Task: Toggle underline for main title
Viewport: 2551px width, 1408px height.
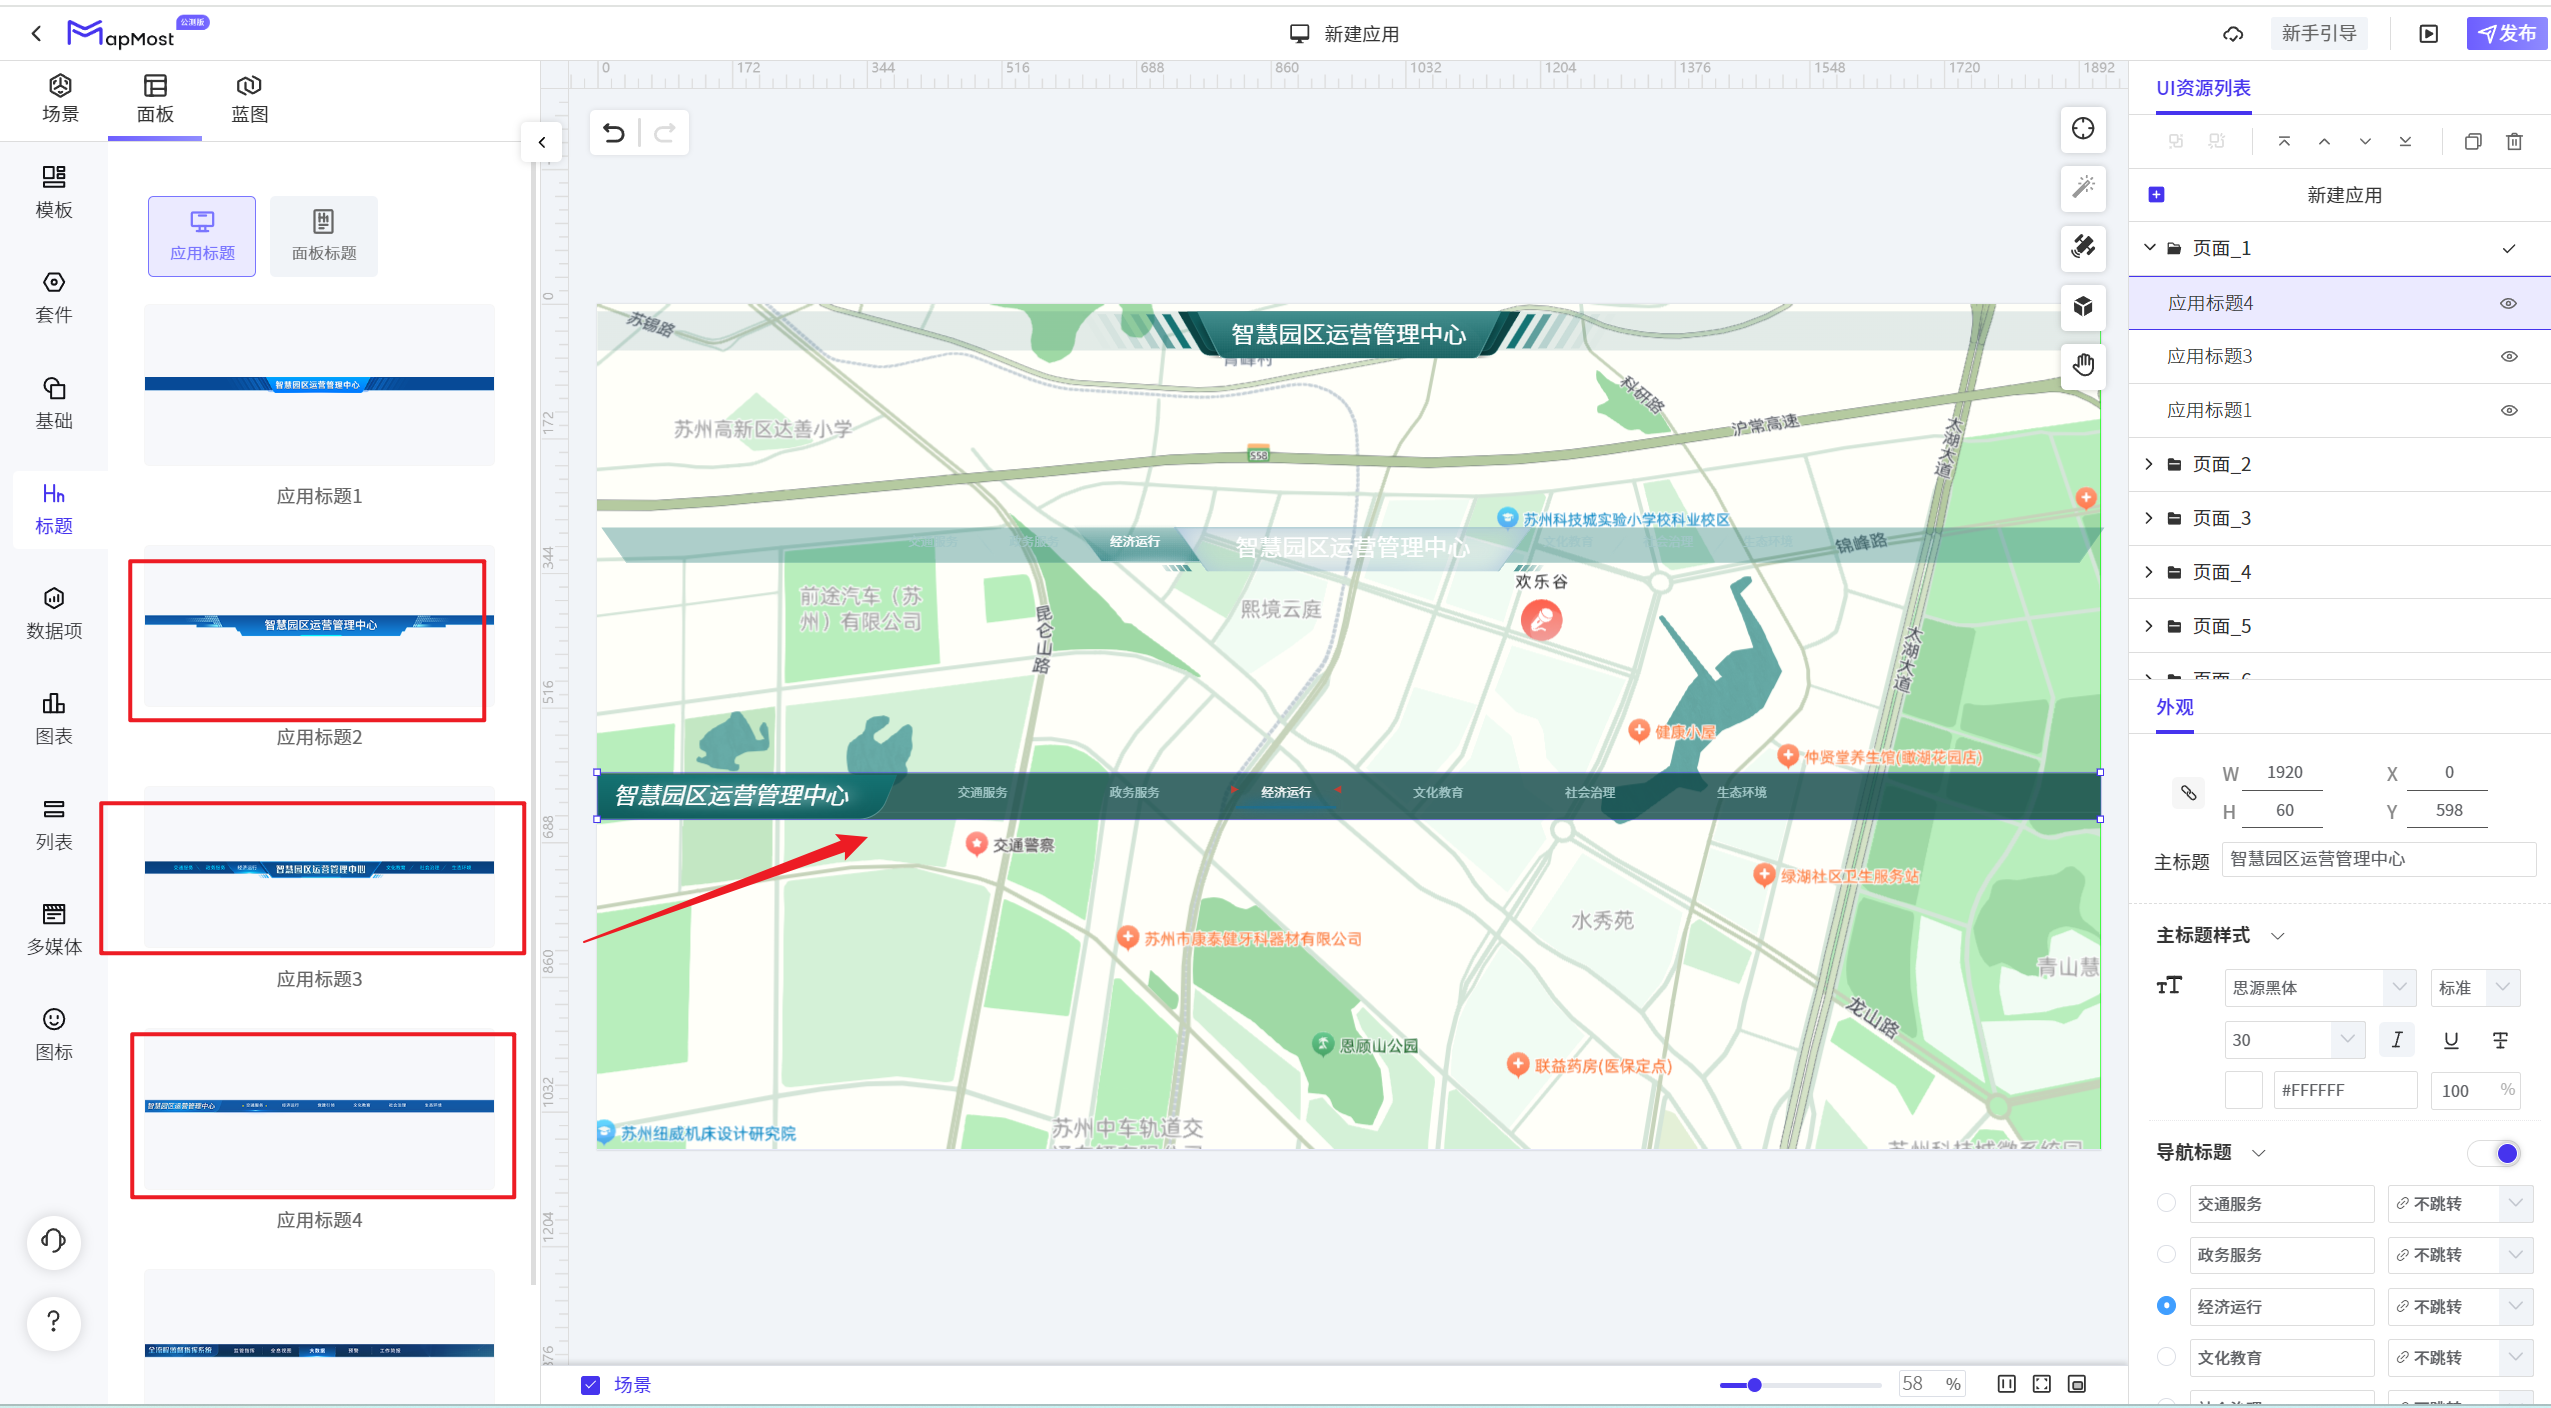Action: tap(2450, 1040)
